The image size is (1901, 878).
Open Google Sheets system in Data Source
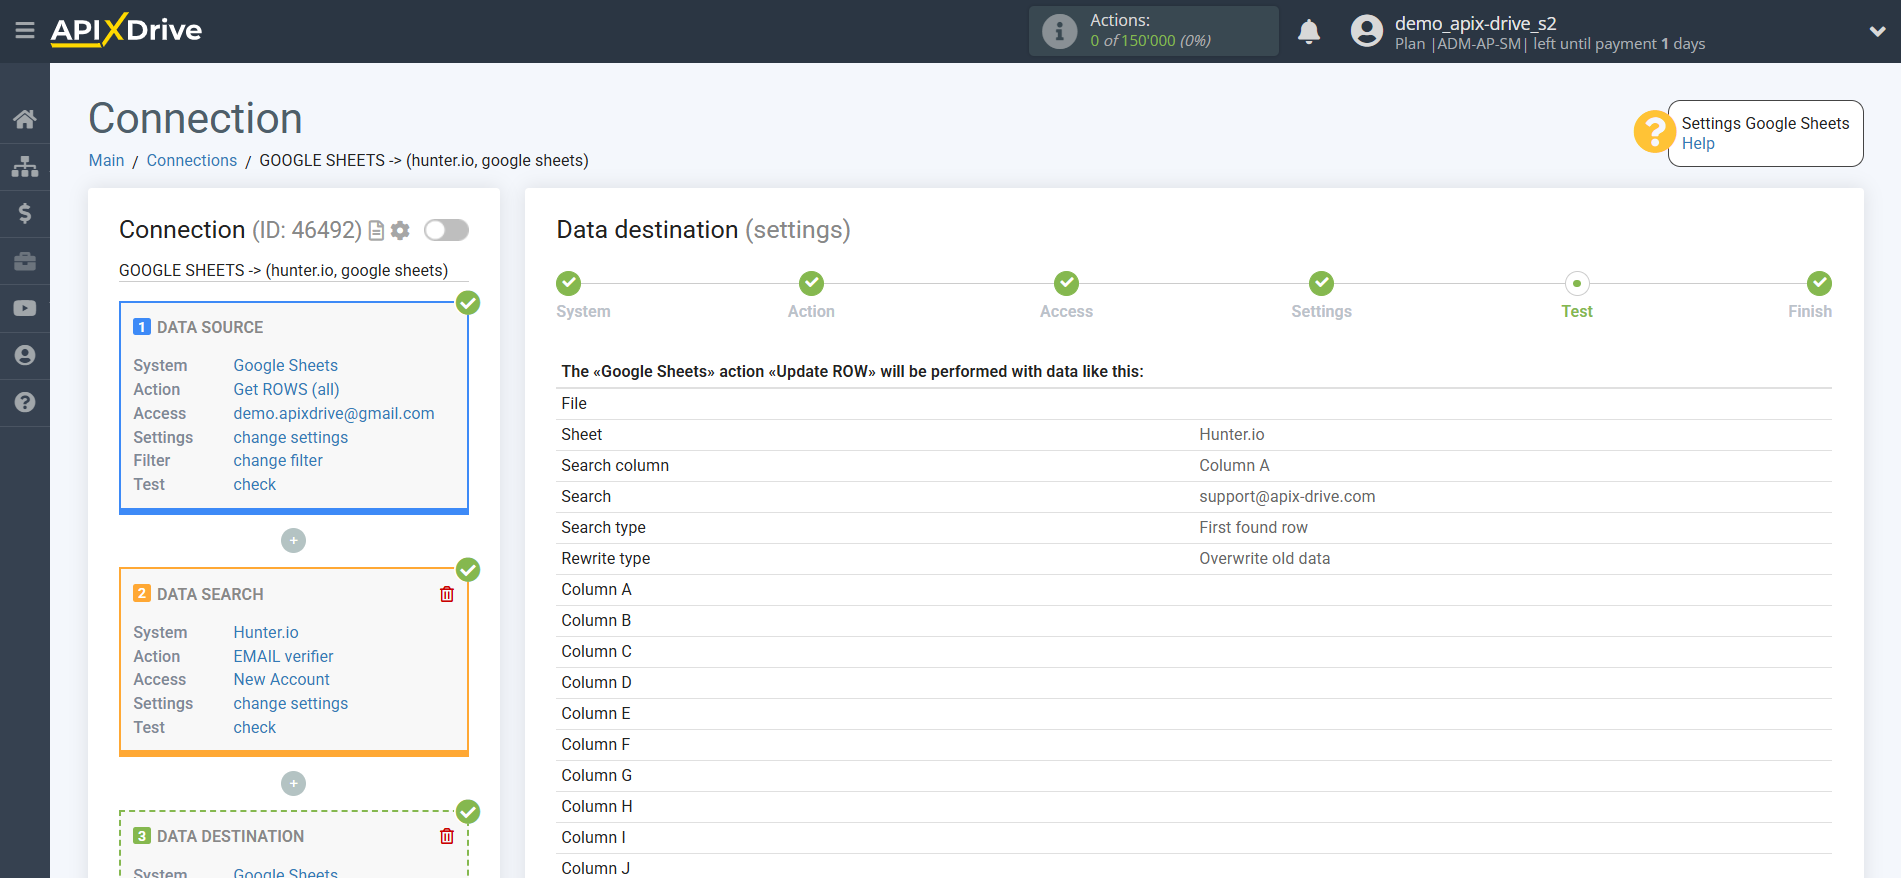coord(286,366)
